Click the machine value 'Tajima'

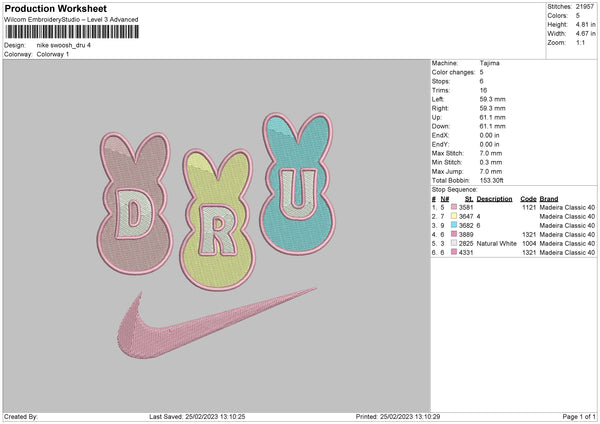click(x=489, y=63)
